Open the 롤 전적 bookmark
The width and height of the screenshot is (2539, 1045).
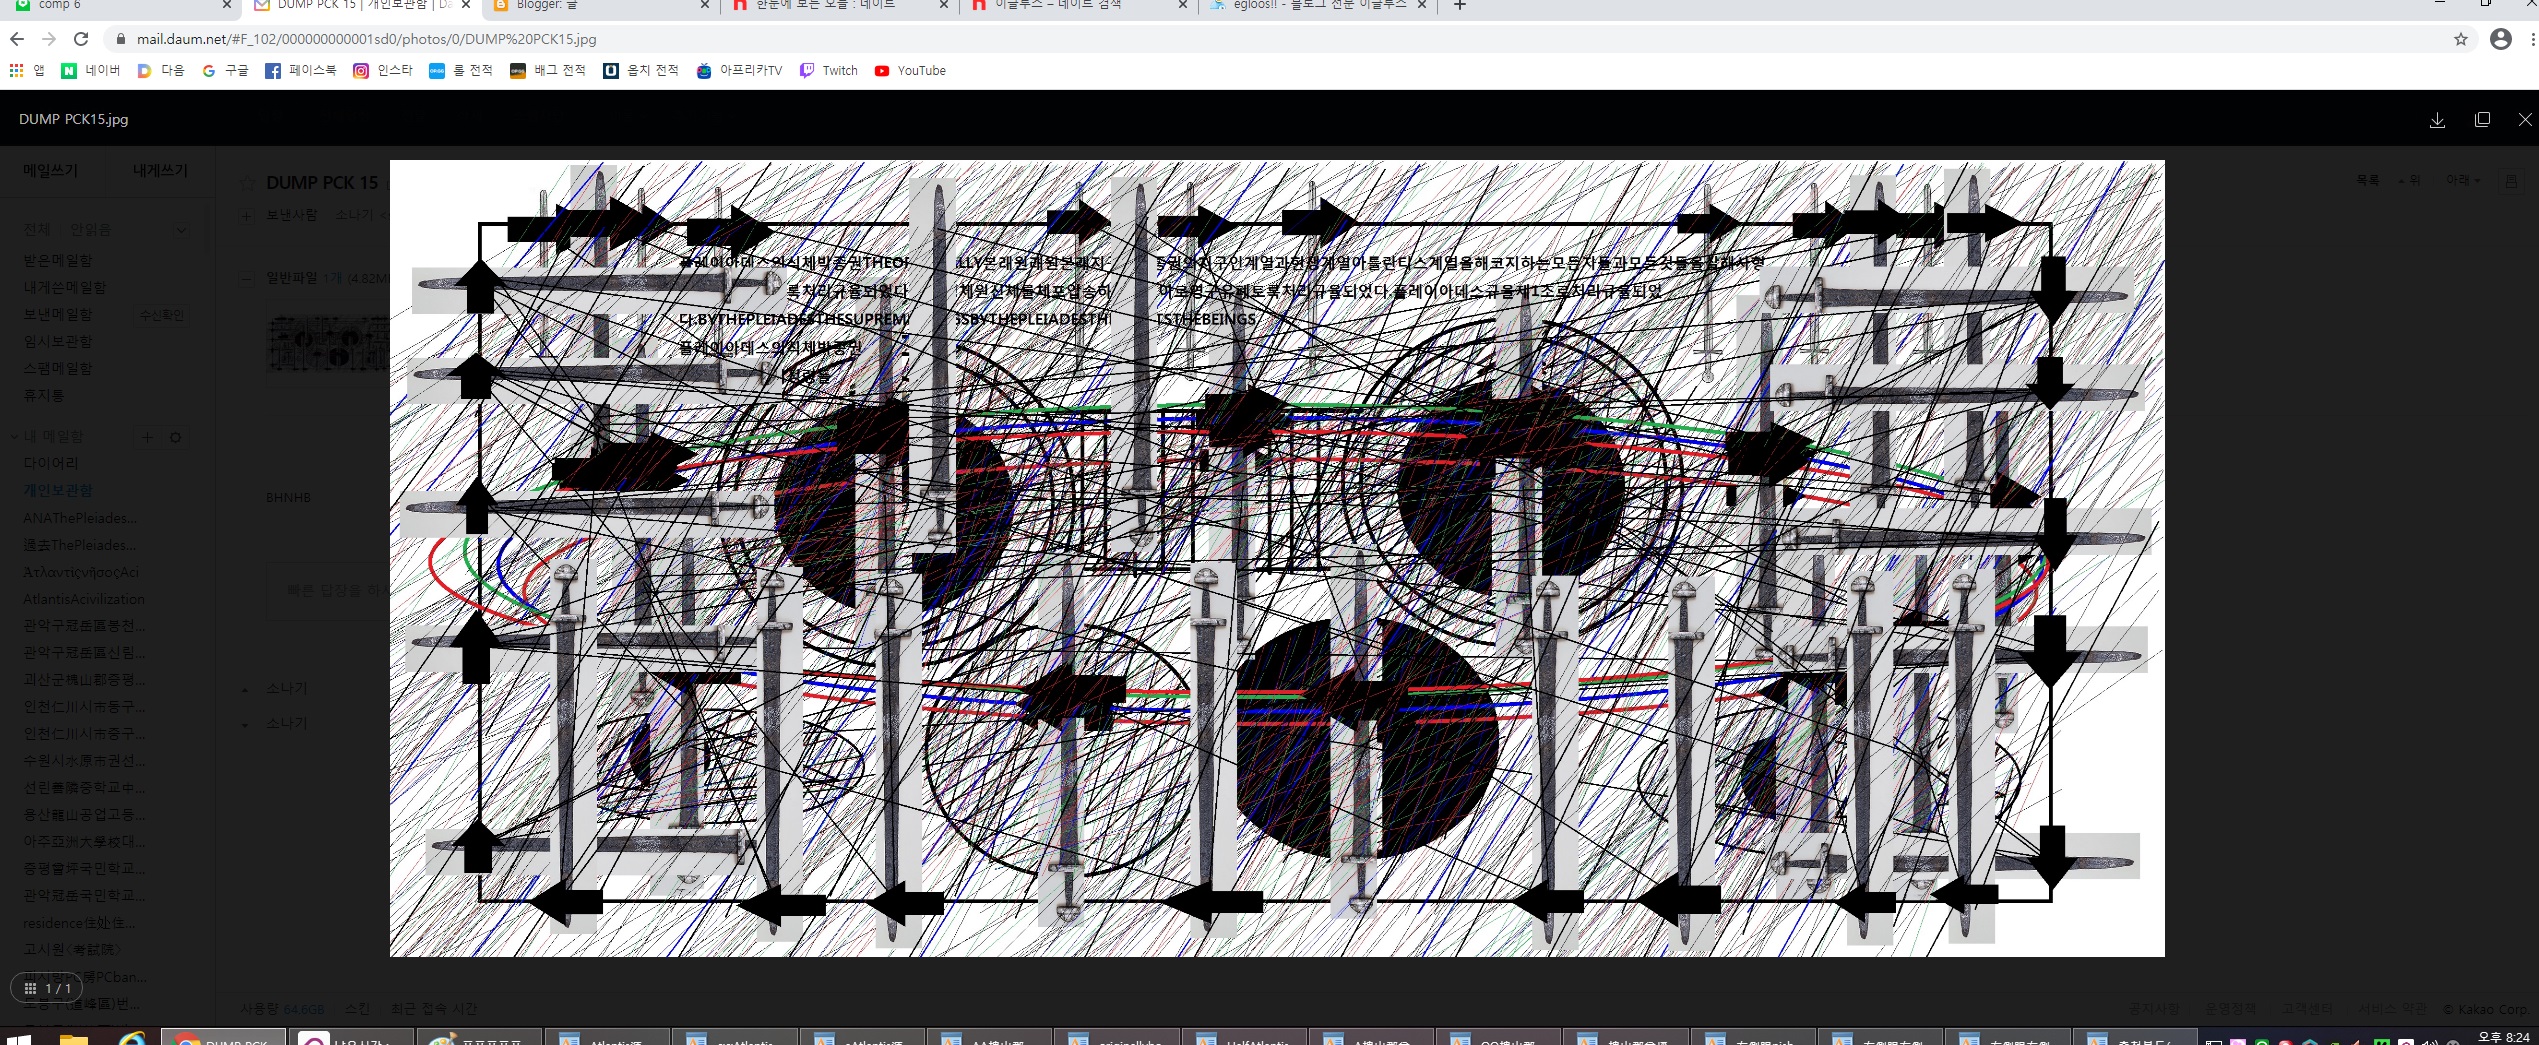click(x=461, y=70)
